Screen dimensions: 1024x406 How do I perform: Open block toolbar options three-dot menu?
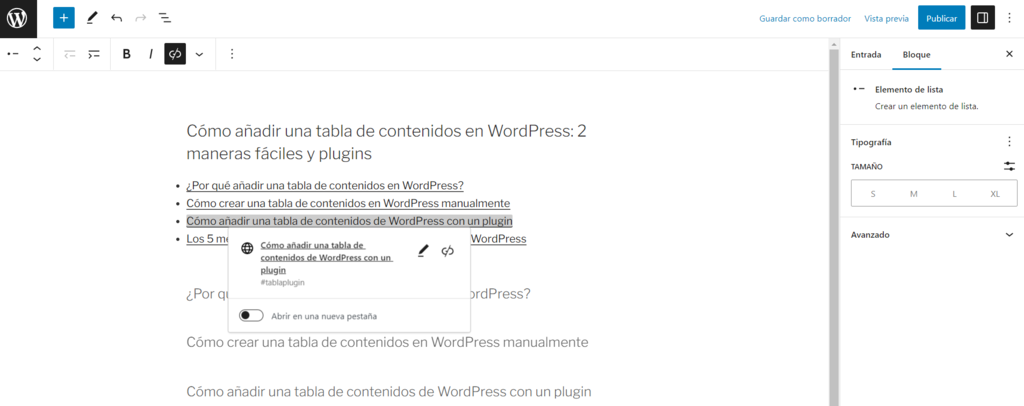(232, 54)
